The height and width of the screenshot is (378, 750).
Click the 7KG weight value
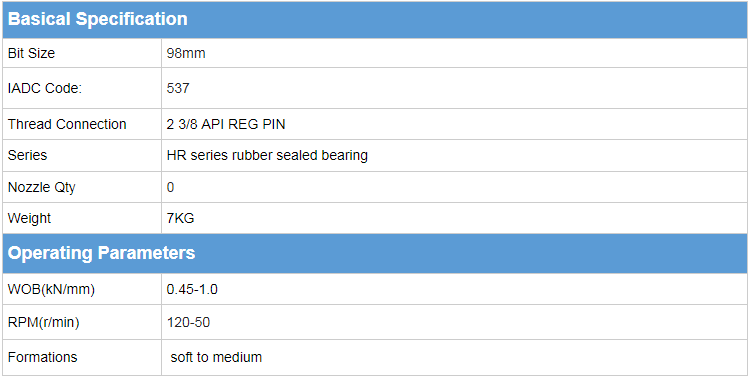pos(180,218)
